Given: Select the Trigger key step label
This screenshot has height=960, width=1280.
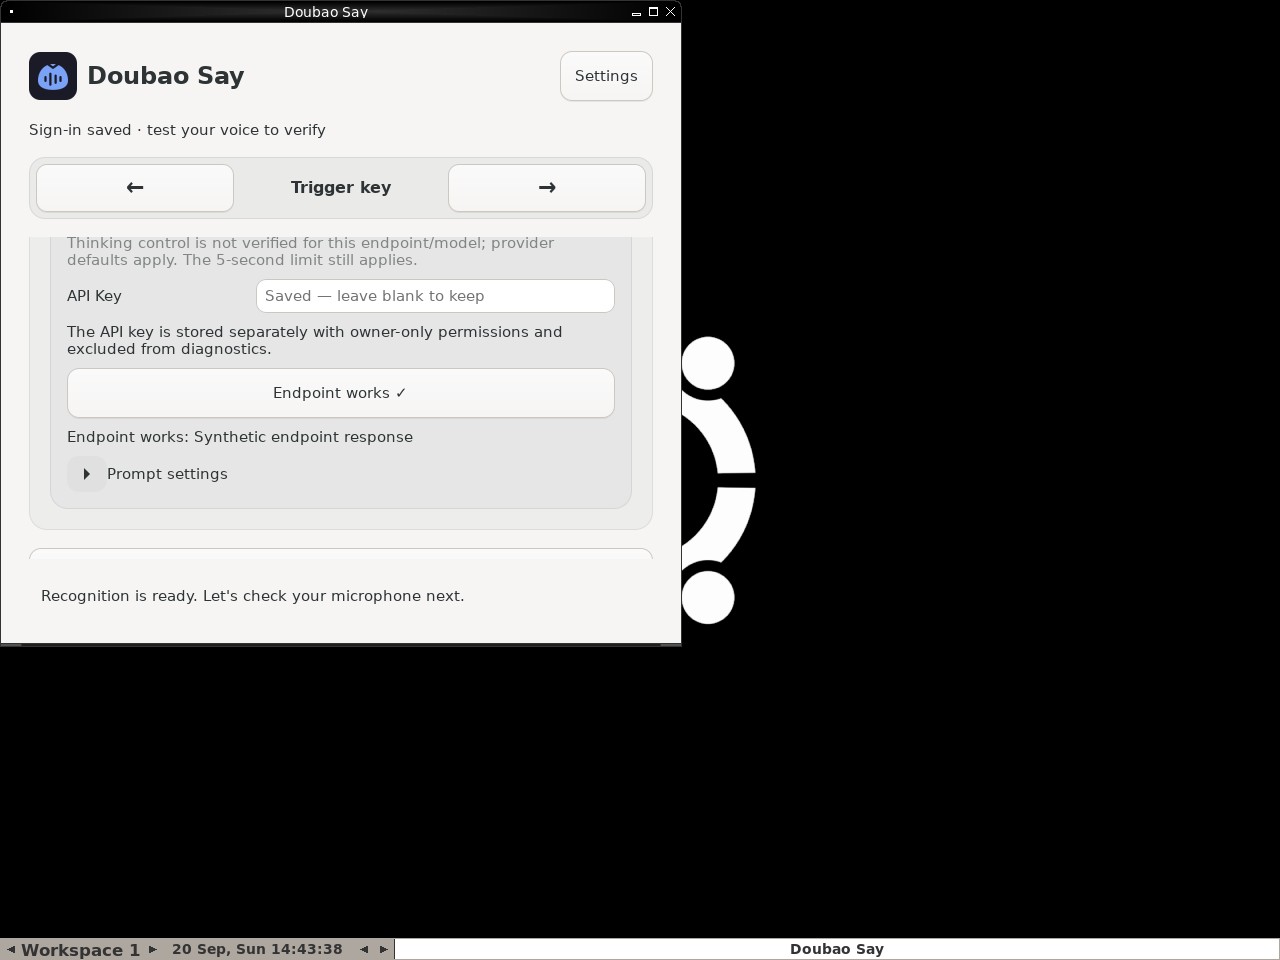Looking at the screenshot, I should click(341, 188).
